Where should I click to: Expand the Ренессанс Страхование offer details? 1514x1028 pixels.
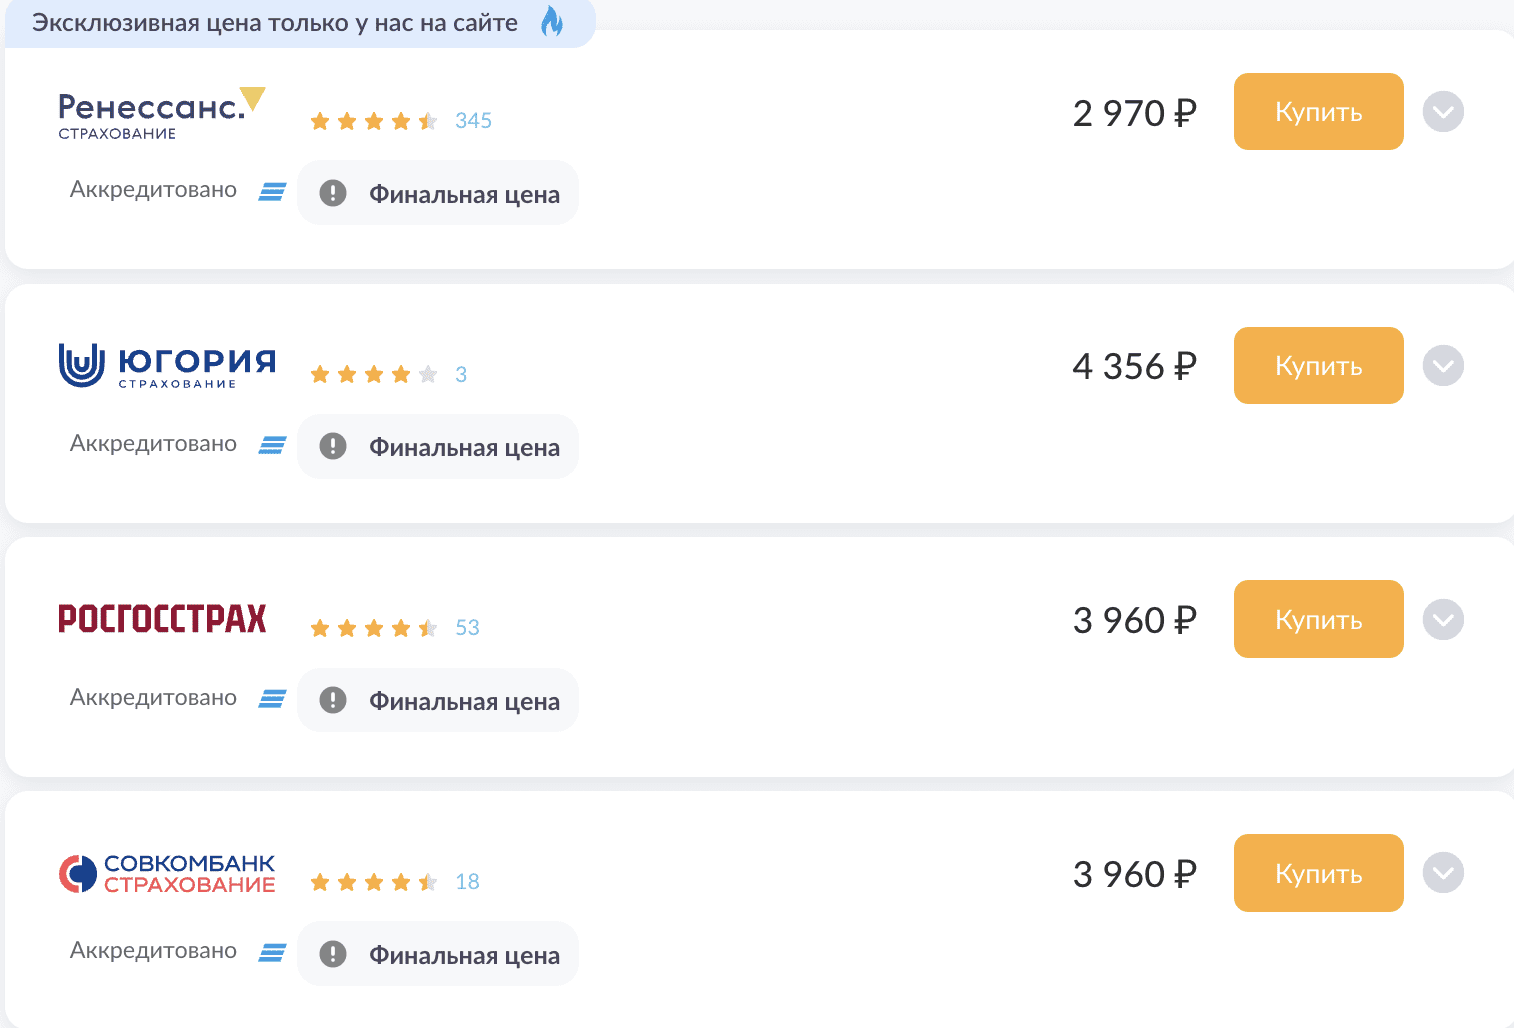tap(1443, 112)
